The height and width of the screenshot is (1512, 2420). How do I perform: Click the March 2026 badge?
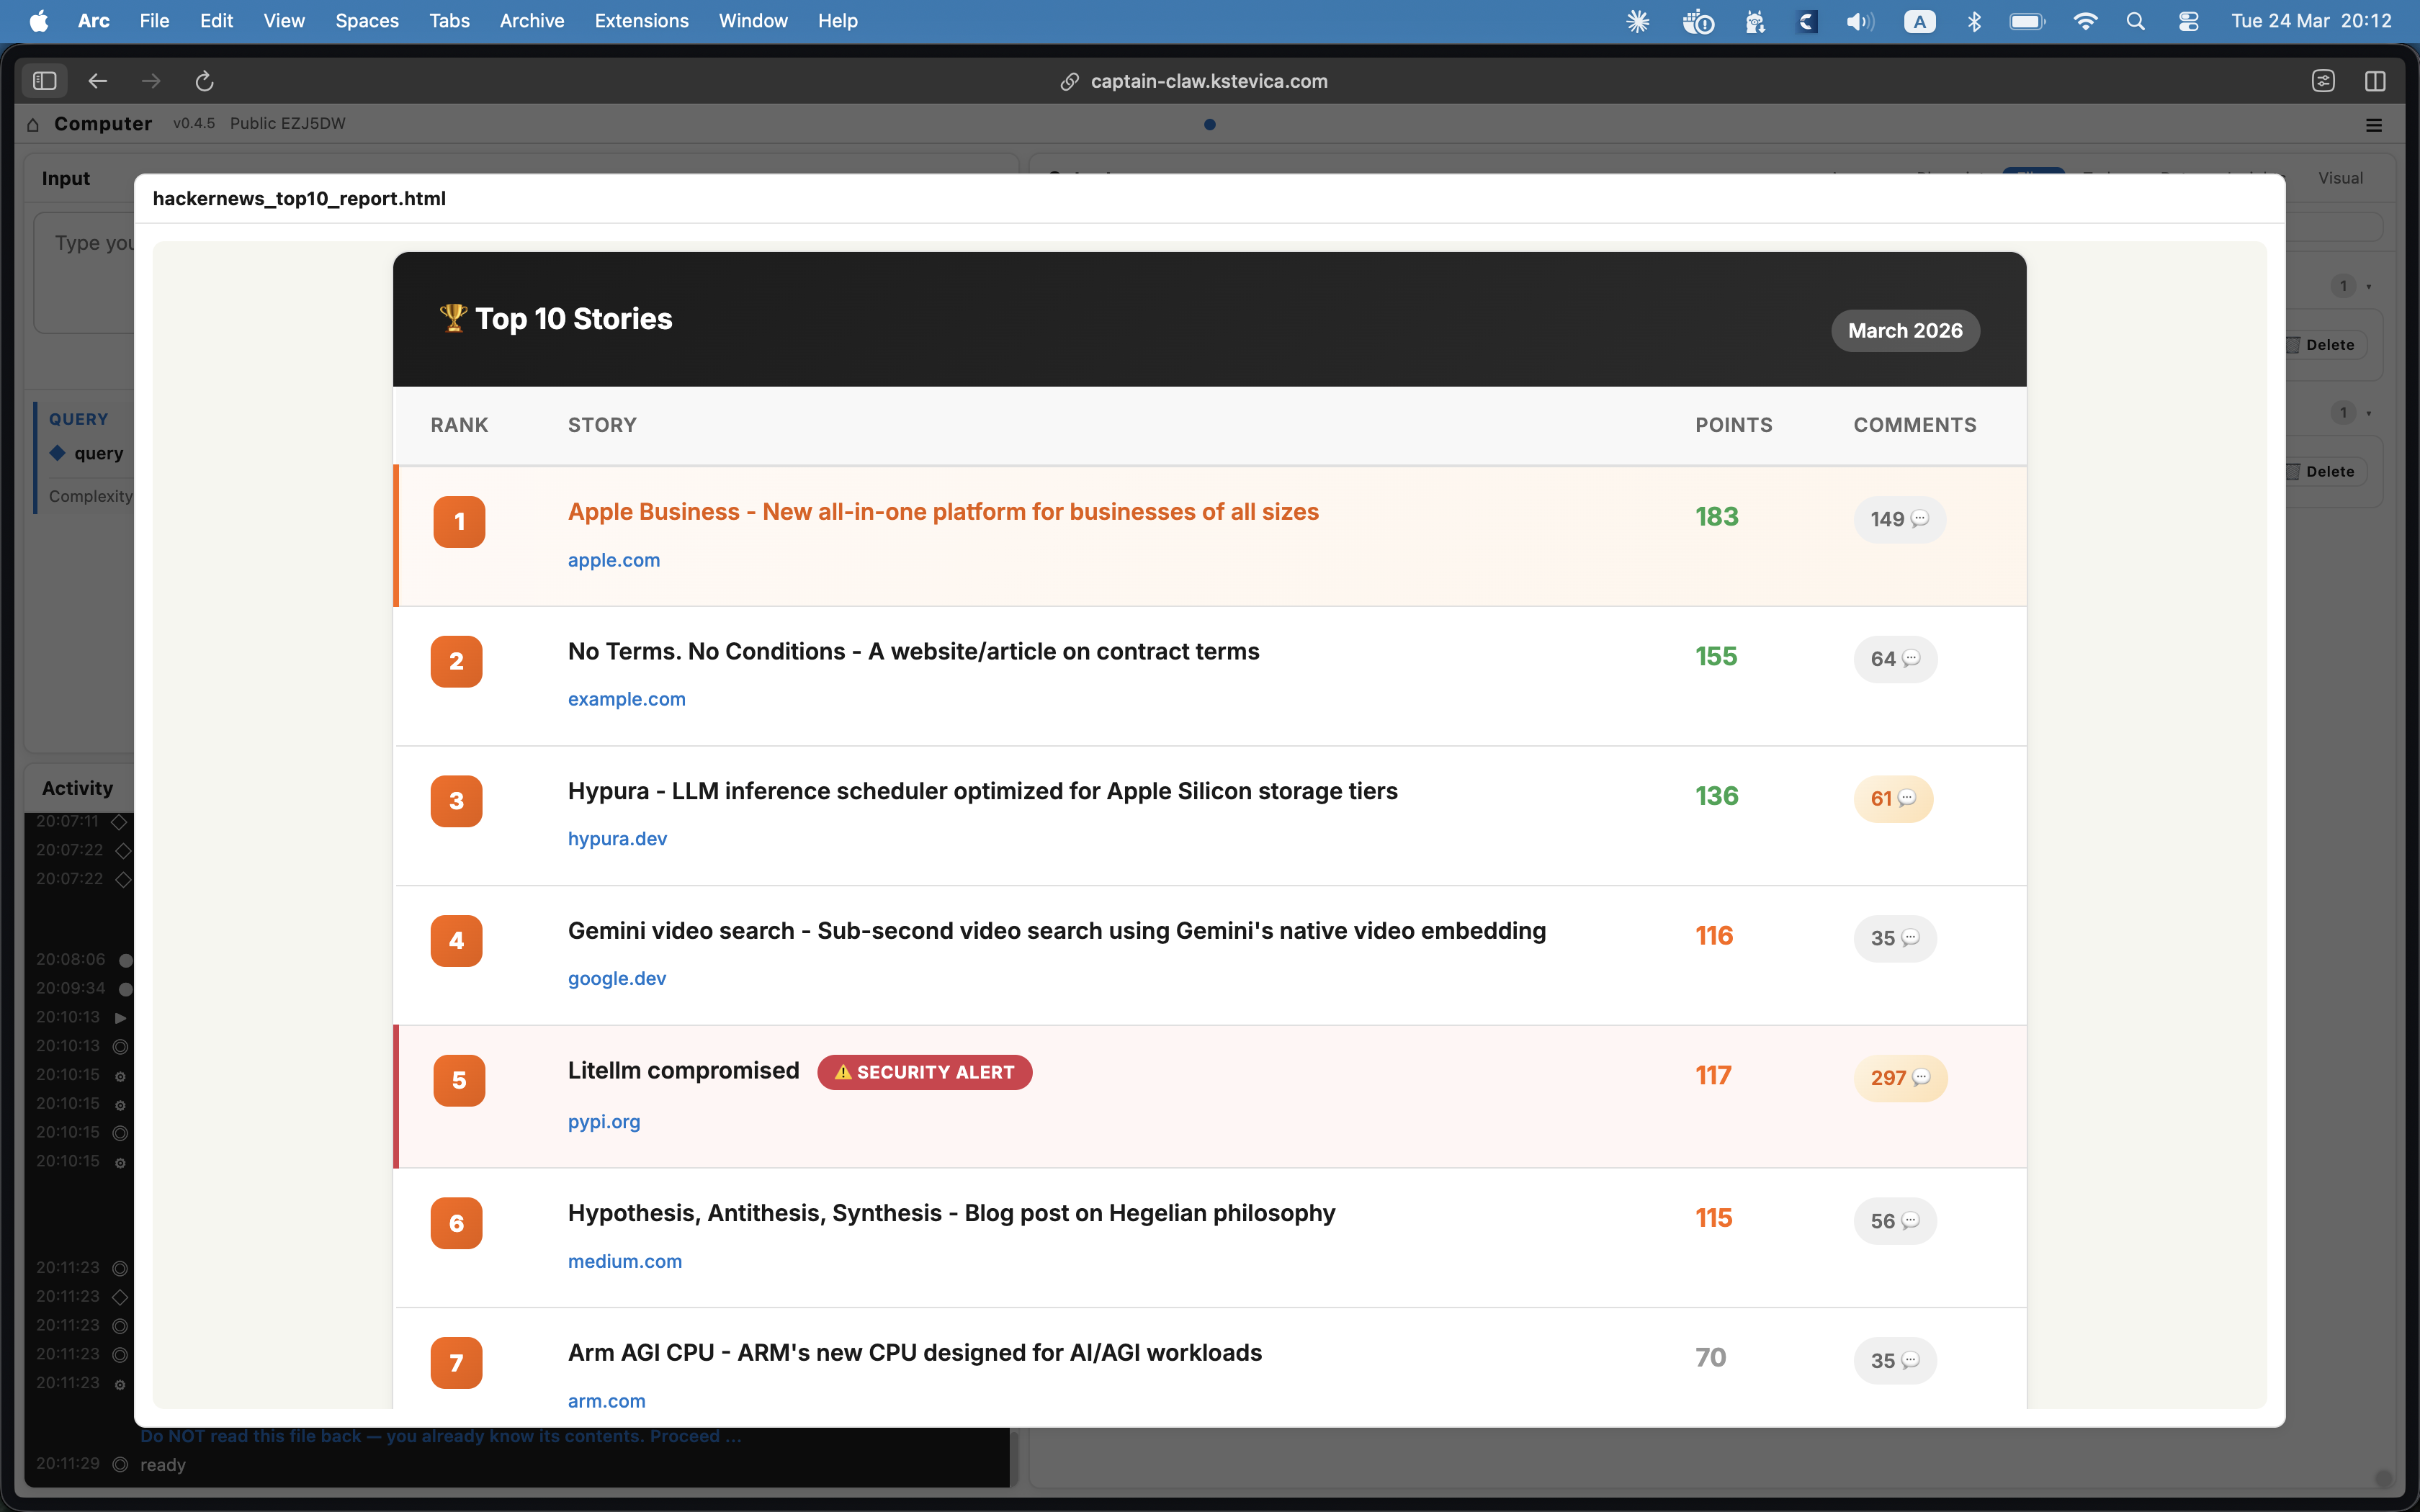pos(1905,331)
